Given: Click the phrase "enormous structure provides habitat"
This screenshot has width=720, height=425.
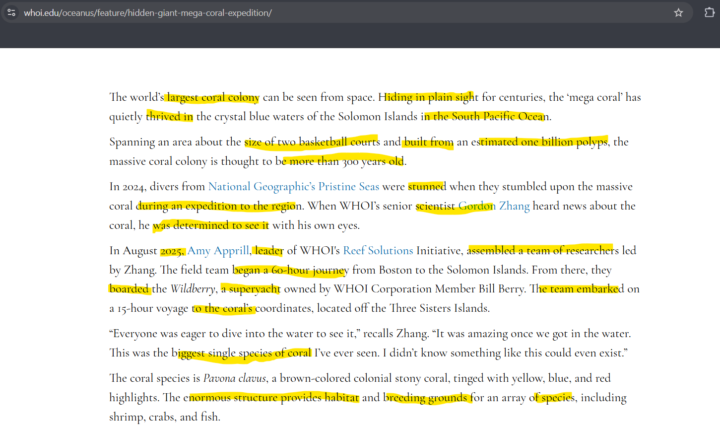Looking at the screenshot, I should coord(272,398).
